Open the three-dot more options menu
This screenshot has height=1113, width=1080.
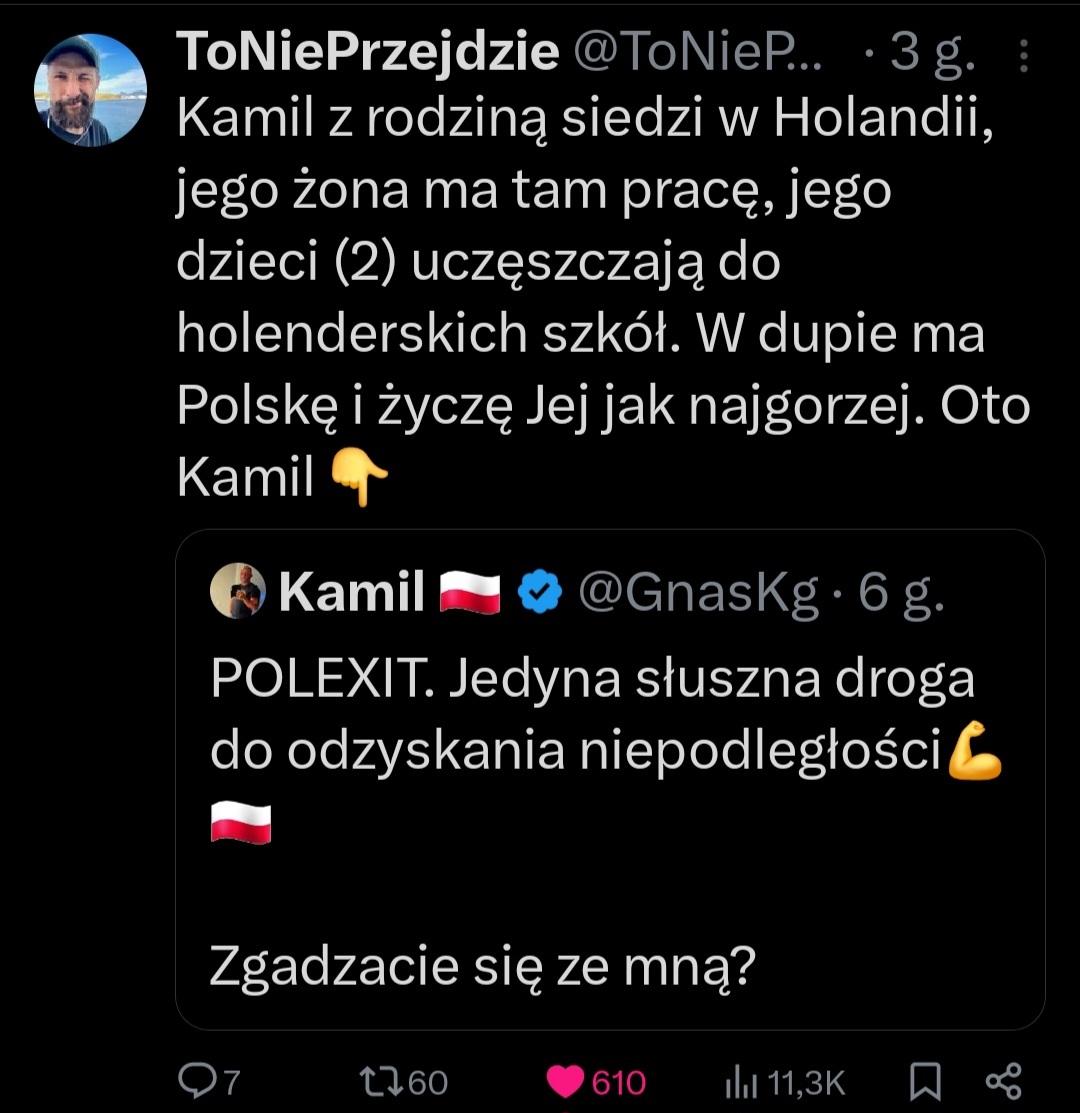point(1024,56)
